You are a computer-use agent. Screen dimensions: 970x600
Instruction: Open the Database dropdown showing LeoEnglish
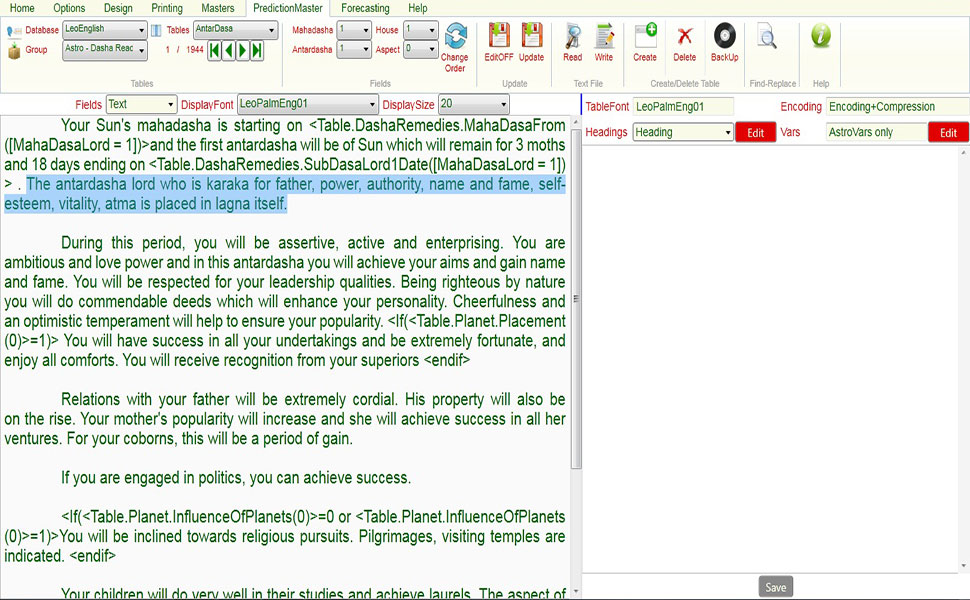point(105,30)
